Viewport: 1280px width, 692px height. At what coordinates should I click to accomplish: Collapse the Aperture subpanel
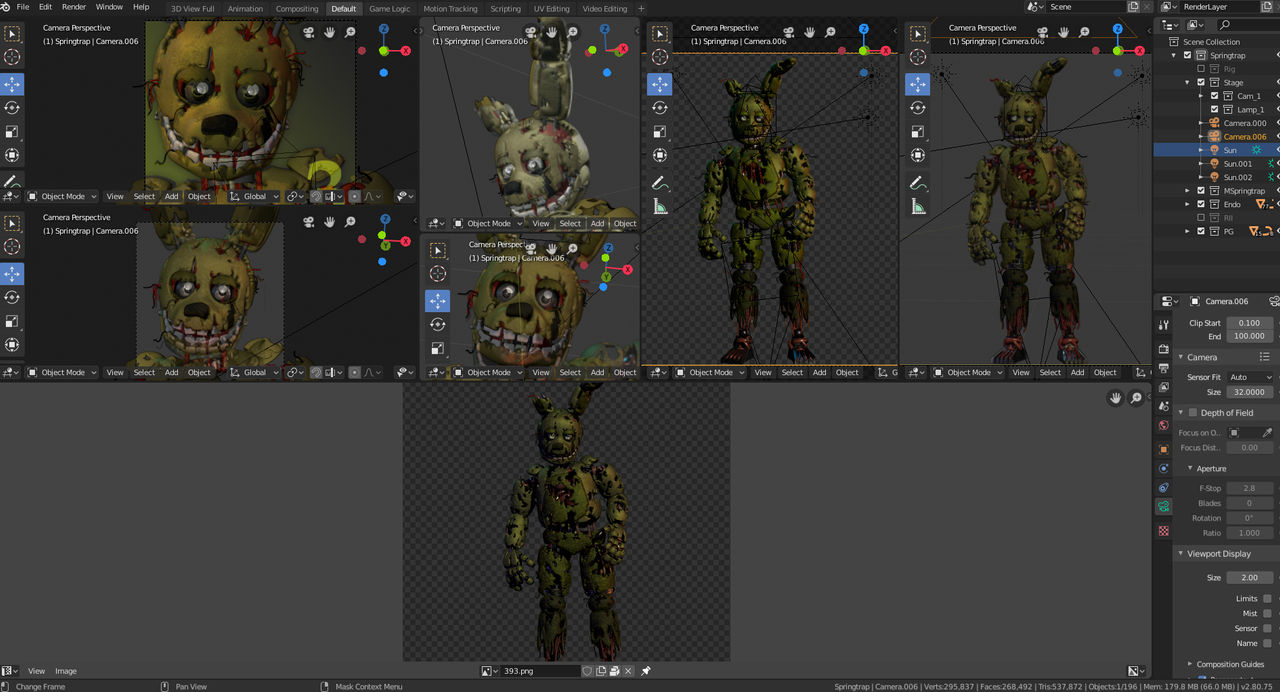(x=1190, y=469)
